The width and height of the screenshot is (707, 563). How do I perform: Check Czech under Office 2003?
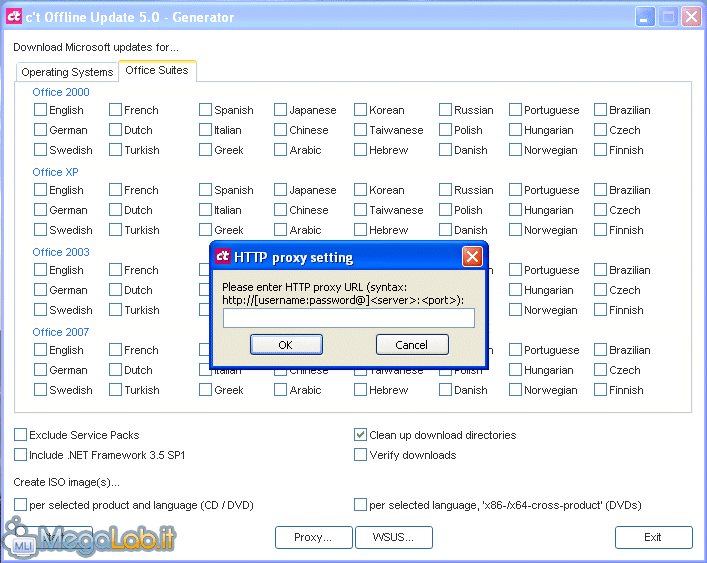click(x=600, y=289)
